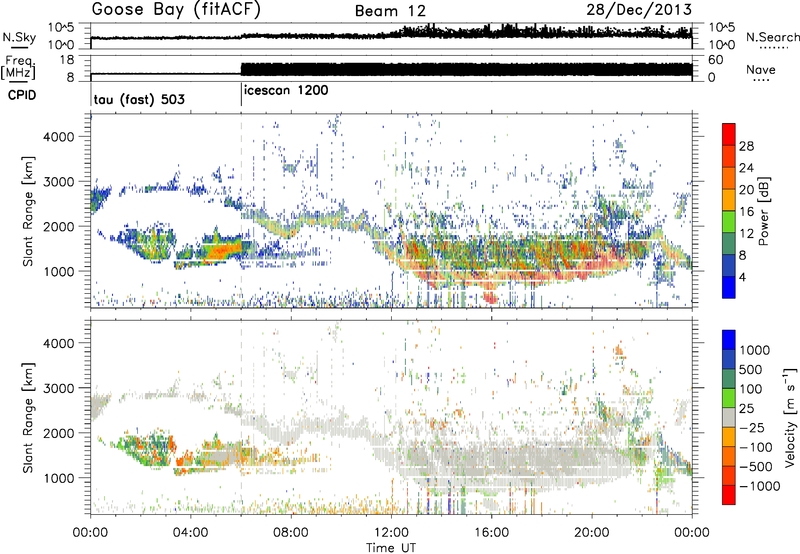Click the red bottom of the velocity colorbar

tap(729, 495)
